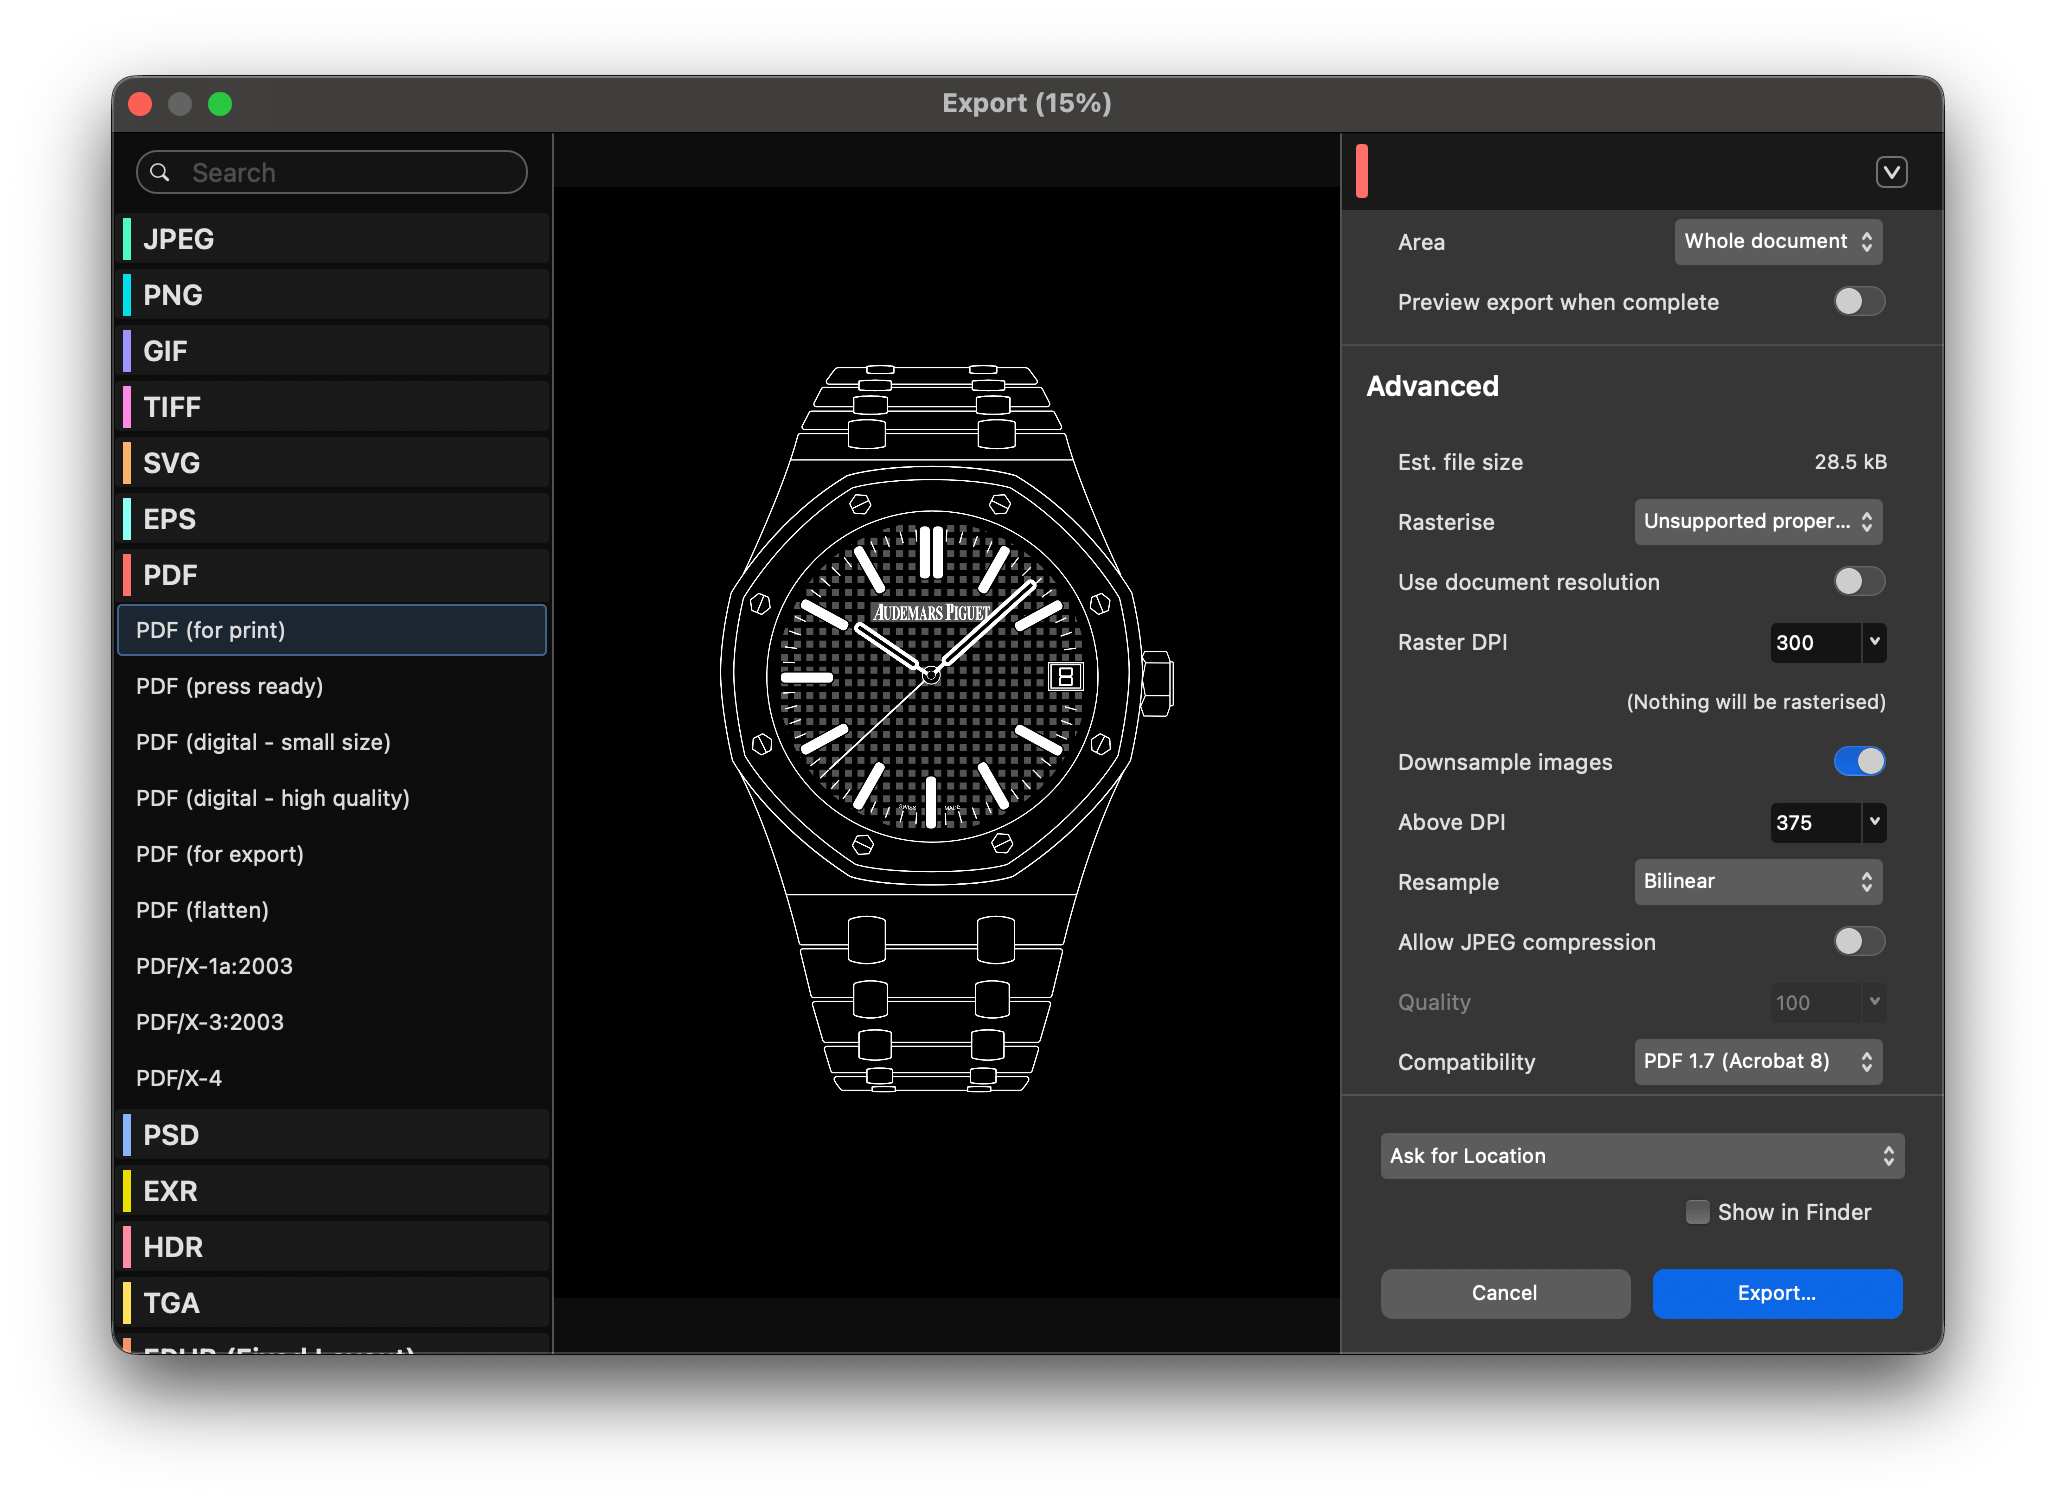Open the Rasterise dropdown
Image resolution: width=2056 pixels, height=1502 pixels.
[1758, 521]
